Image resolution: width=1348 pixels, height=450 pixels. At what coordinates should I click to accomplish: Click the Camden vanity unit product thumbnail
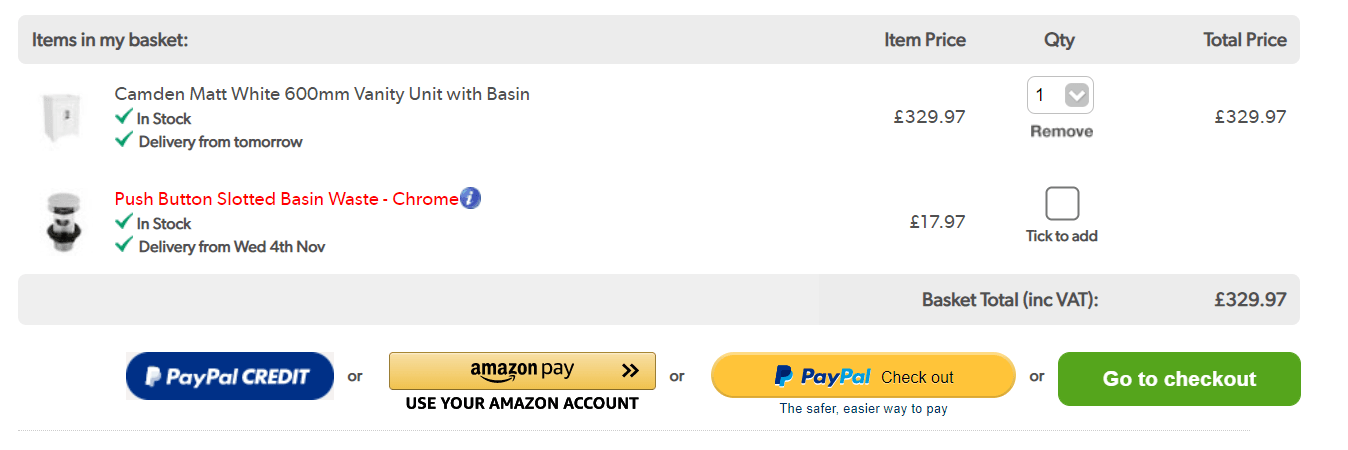click(59, 118)
